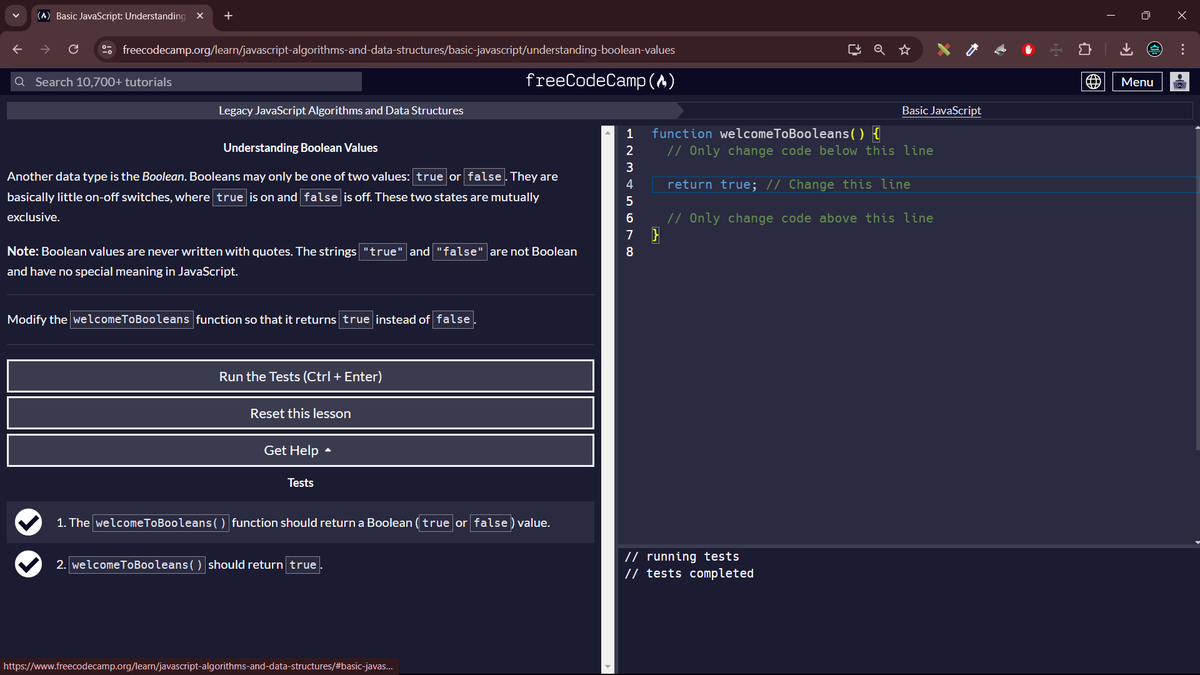
Task: Click Reset this lesson button
Action: (x=300, y=413)
